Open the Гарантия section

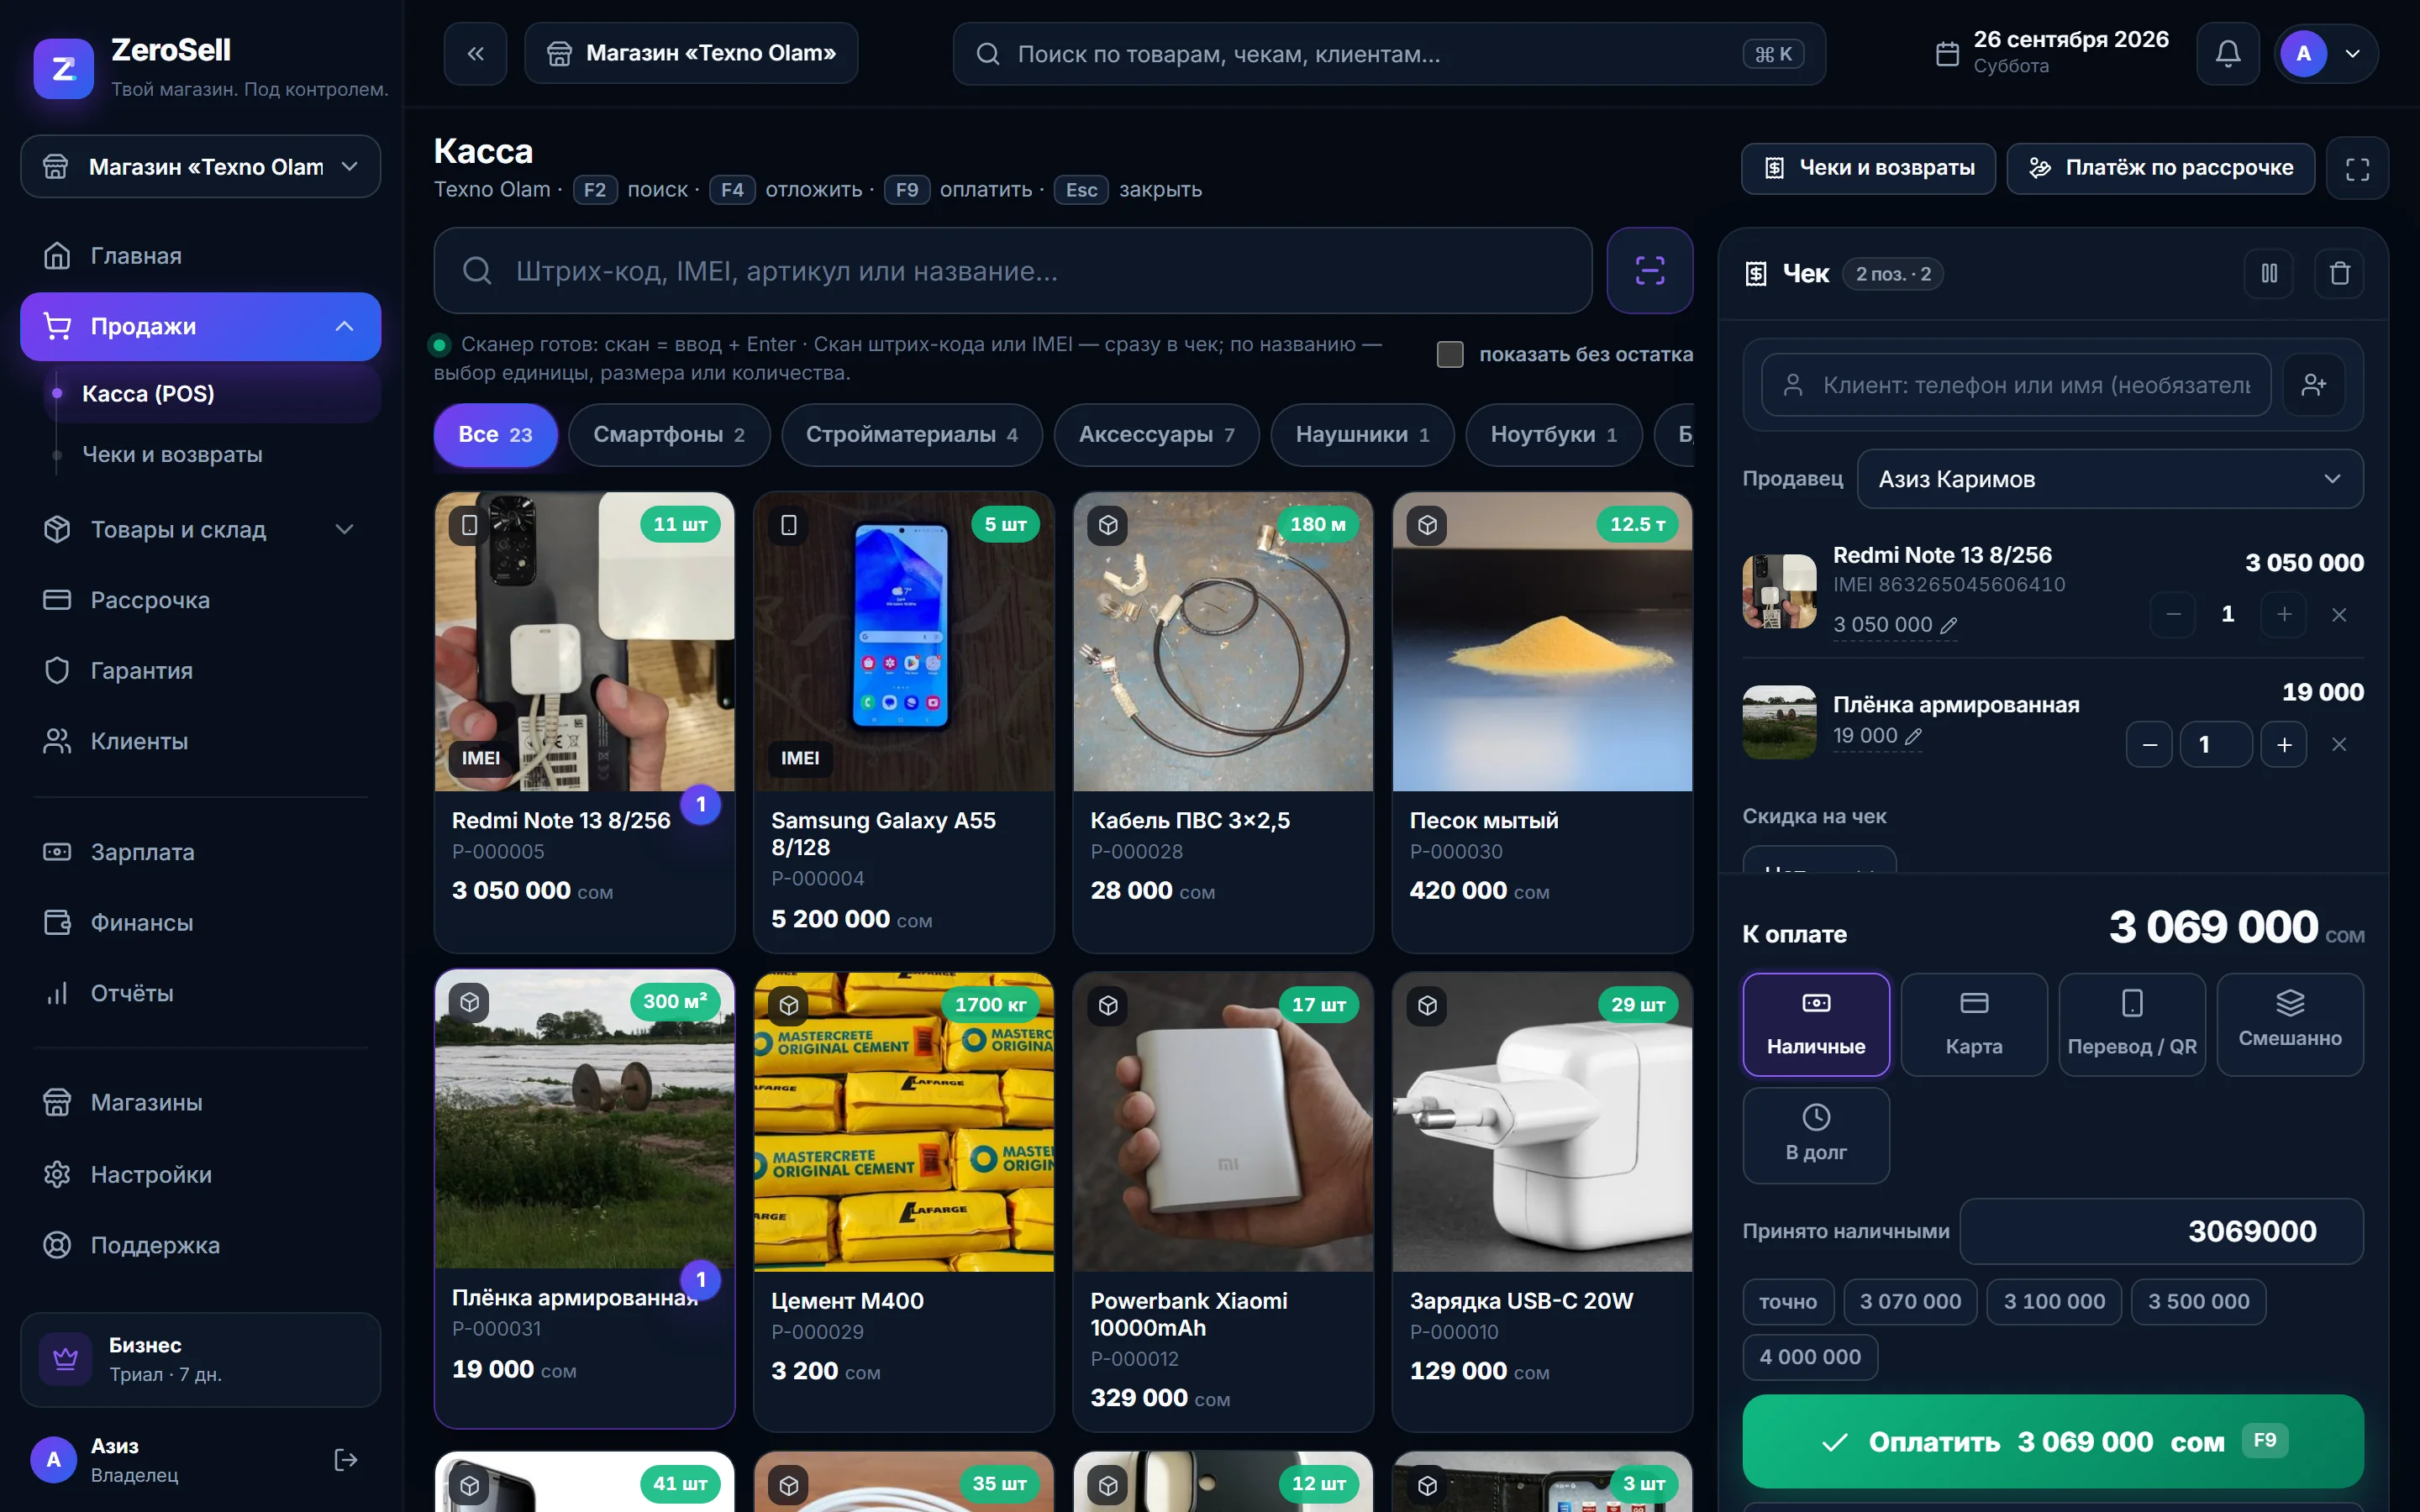pyautogui.click(x=200, y=671)
